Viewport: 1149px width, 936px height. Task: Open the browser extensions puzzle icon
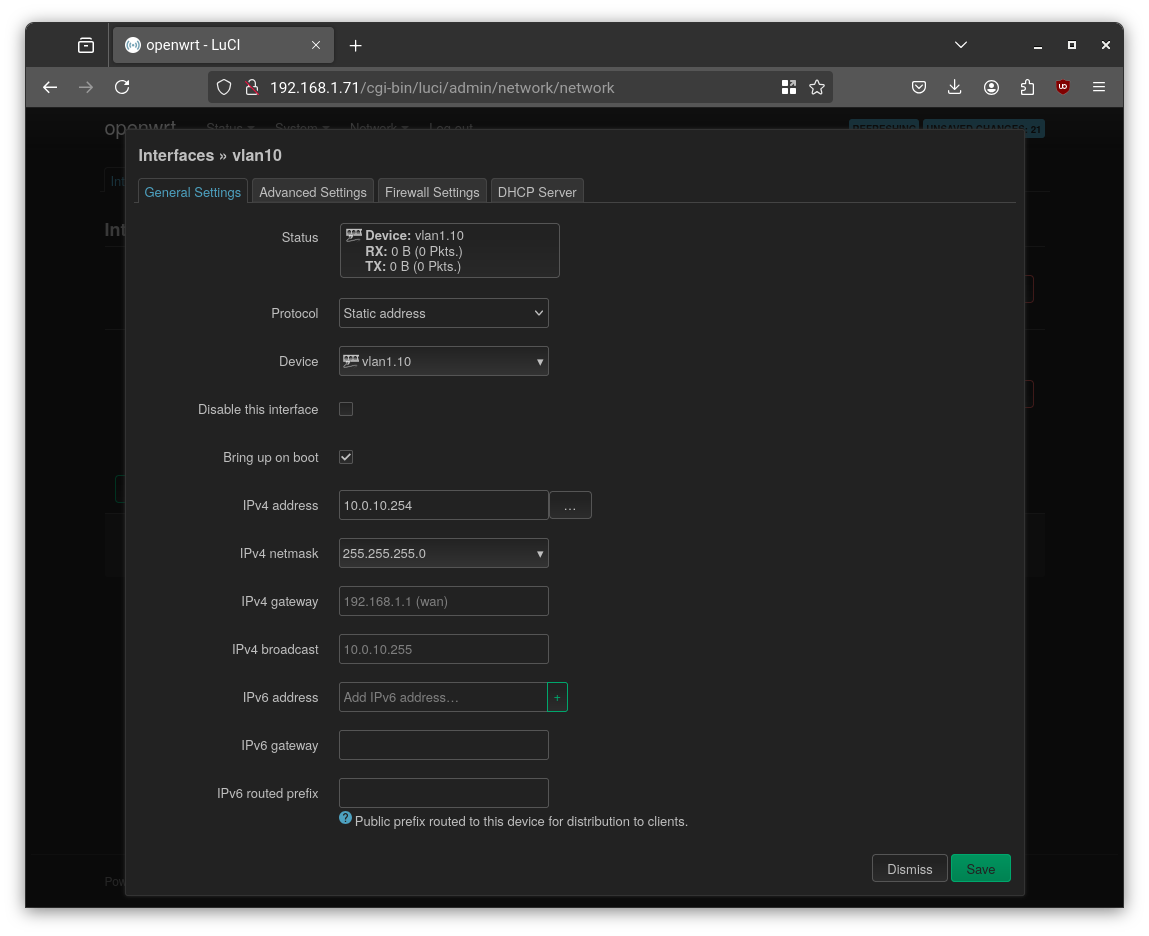point(1027,87)
